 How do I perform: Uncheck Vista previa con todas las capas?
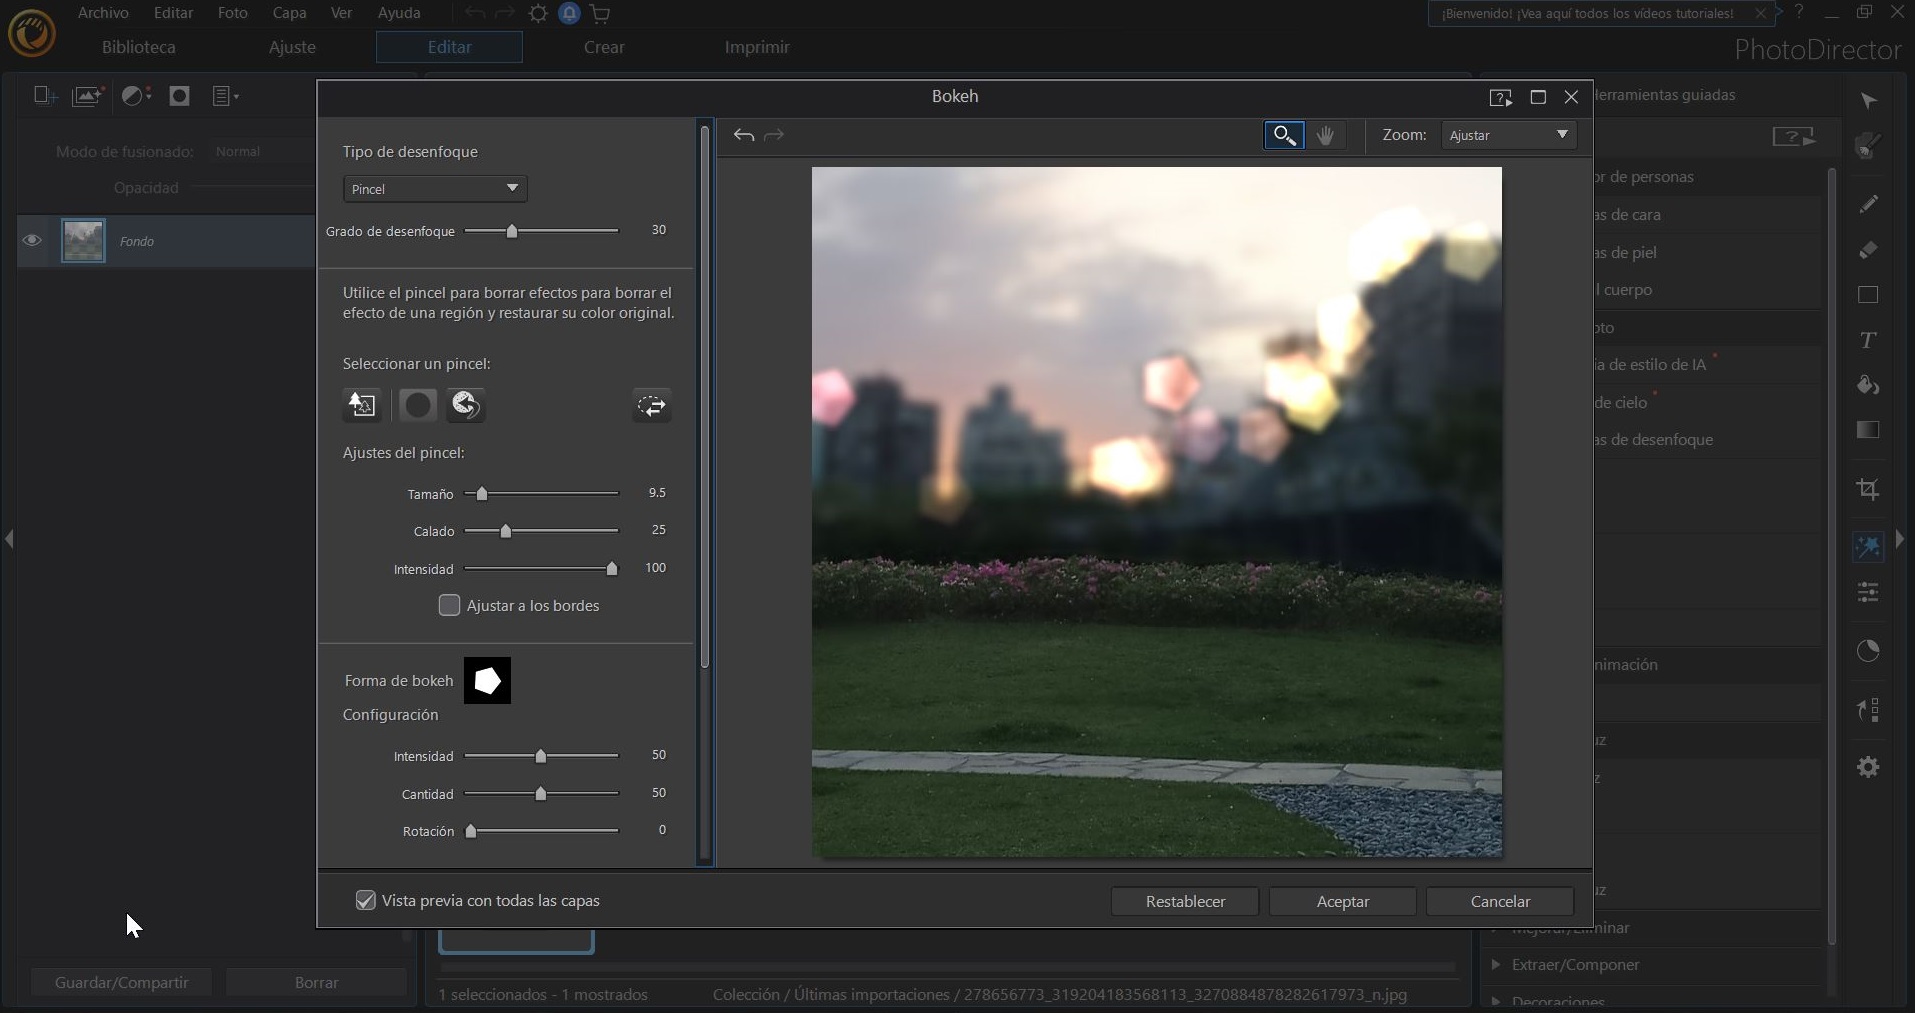(364, 900)
